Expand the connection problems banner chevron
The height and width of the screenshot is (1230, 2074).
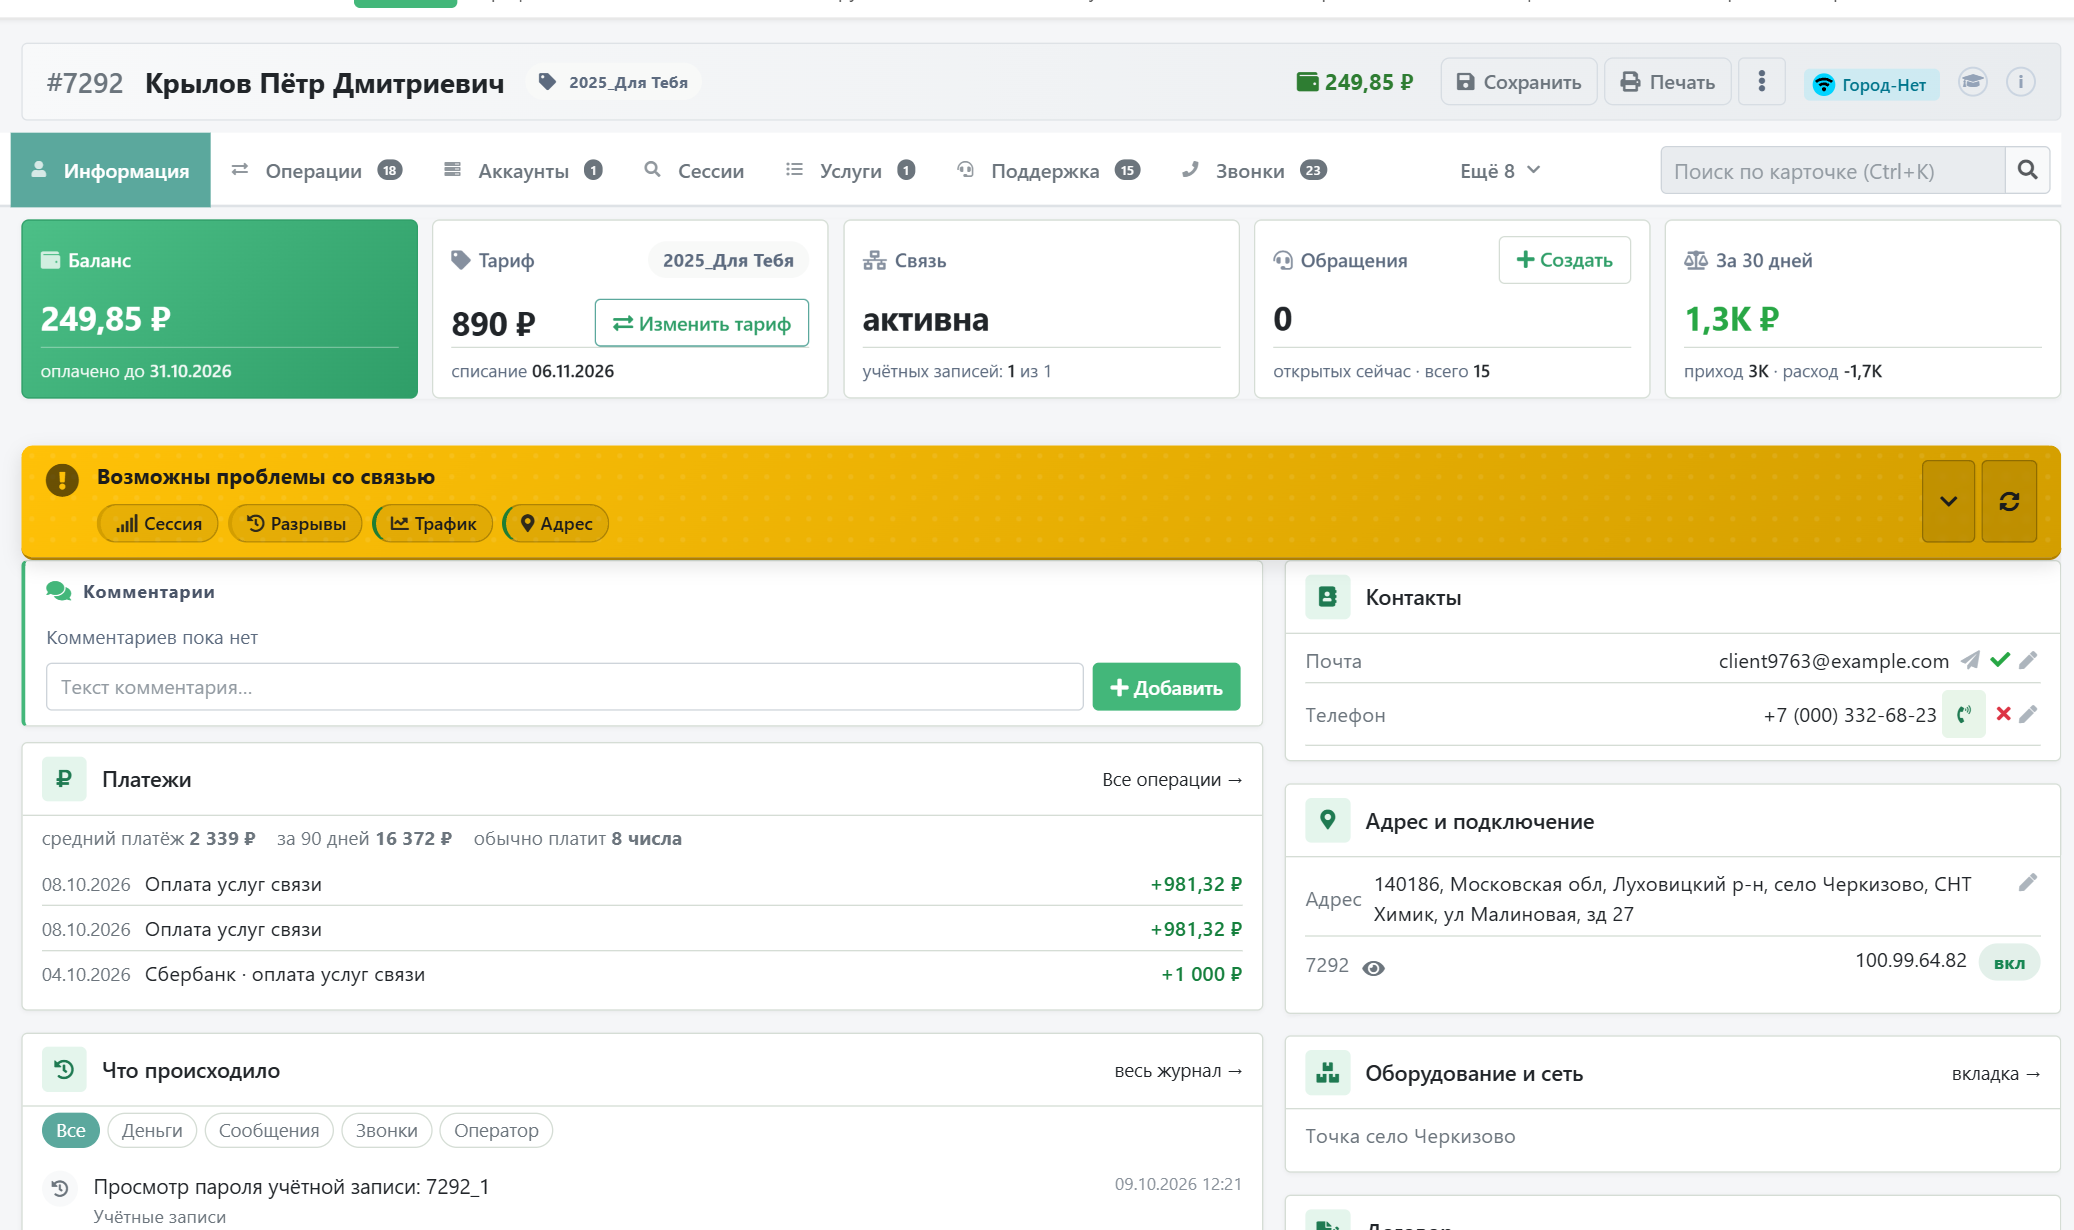(1948, 501)
